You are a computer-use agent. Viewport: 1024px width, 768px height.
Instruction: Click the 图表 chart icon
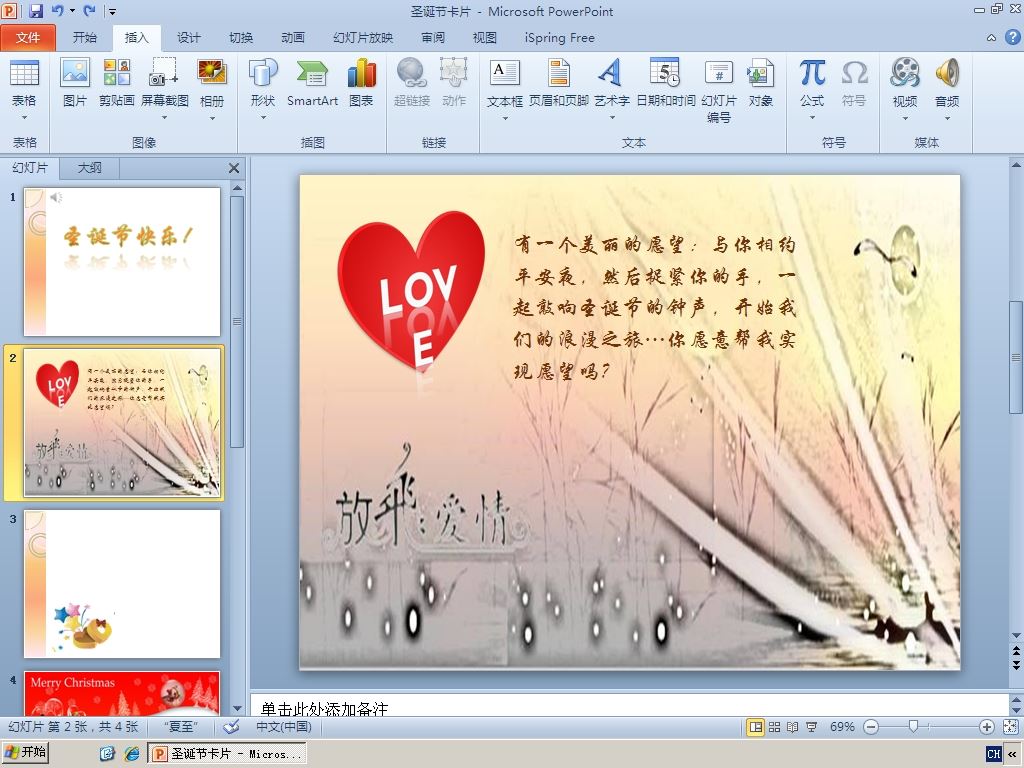(361, 82)
